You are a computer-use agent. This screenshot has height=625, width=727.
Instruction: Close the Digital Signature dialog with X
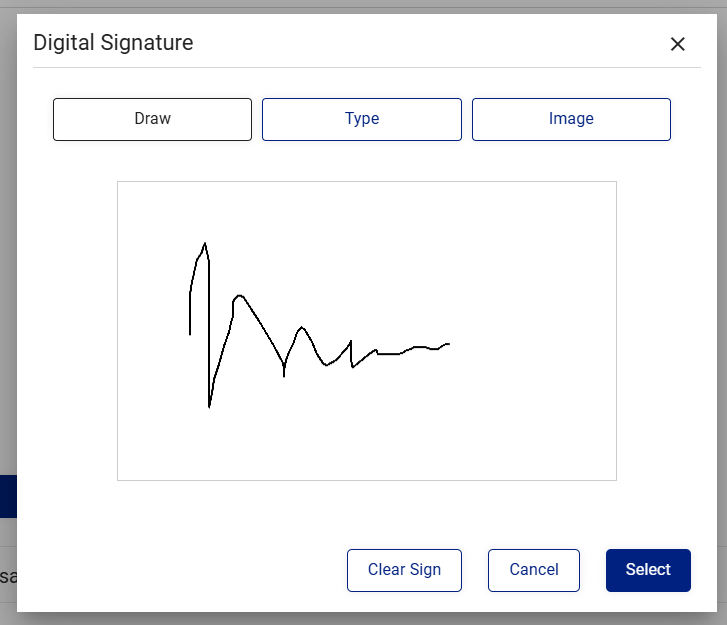(x=677, y=44)
